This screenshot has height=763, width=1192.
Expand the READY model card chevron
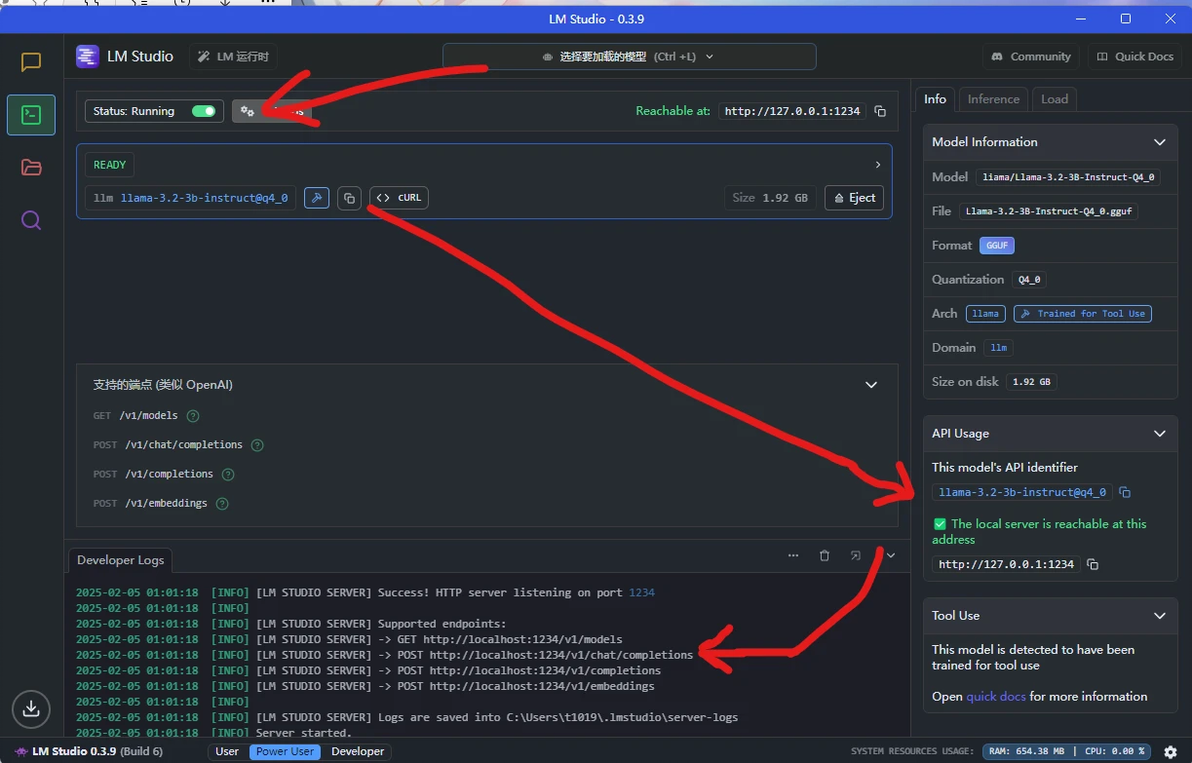(878, 165)
